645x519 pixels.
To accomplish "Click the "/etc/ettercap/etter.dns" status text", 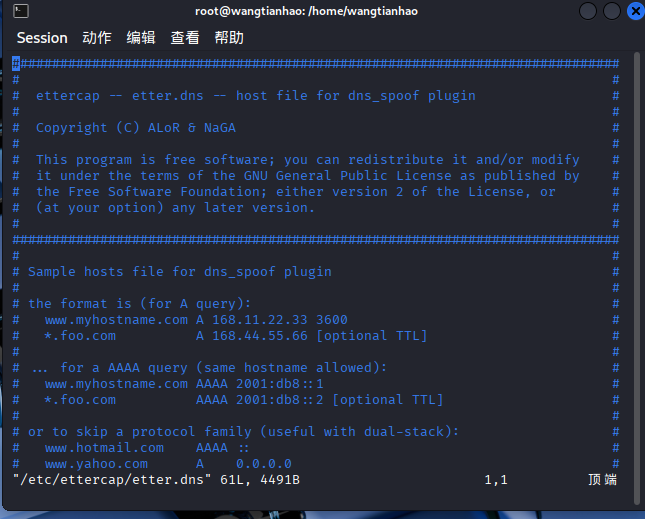I will [111, 480].
